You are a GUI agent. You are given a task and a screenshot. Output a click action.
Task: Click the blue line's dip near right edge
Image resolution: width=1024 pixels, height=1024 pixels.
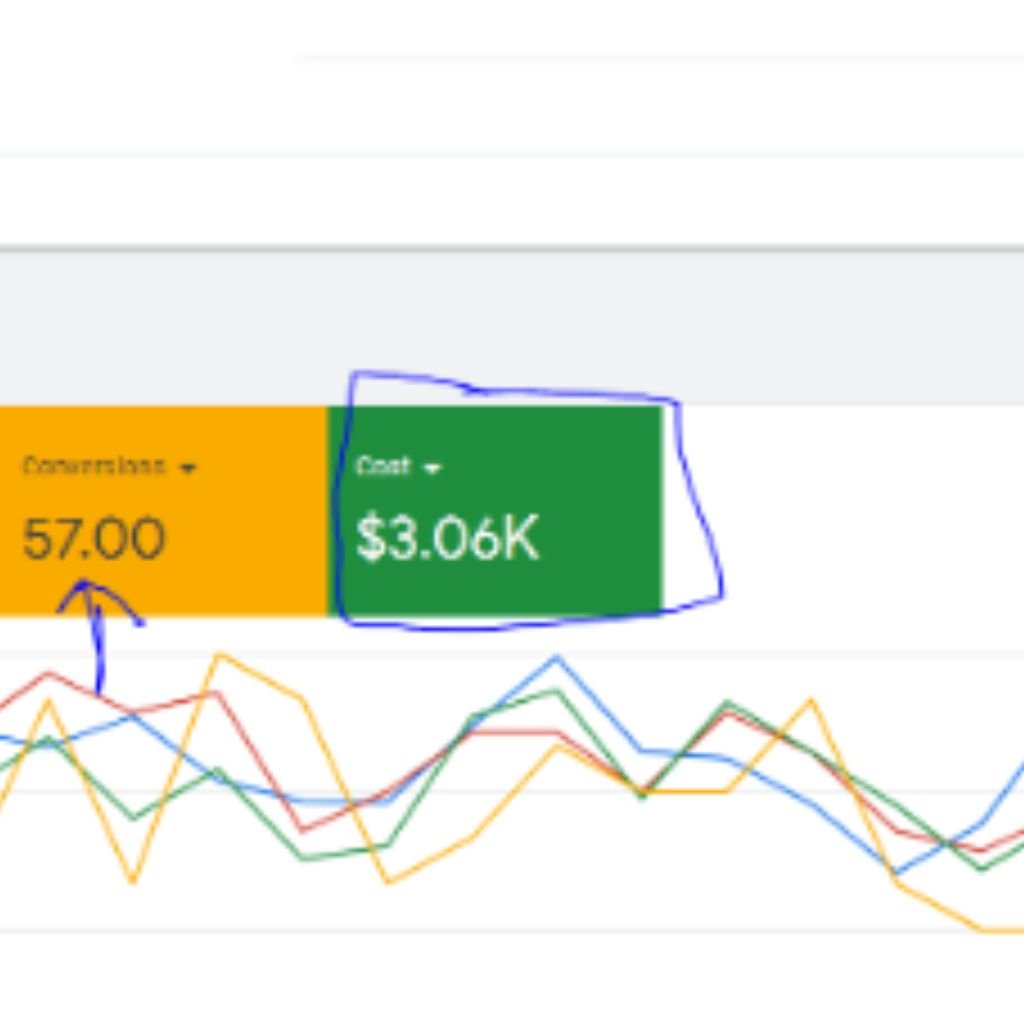(x=897, y=872)
